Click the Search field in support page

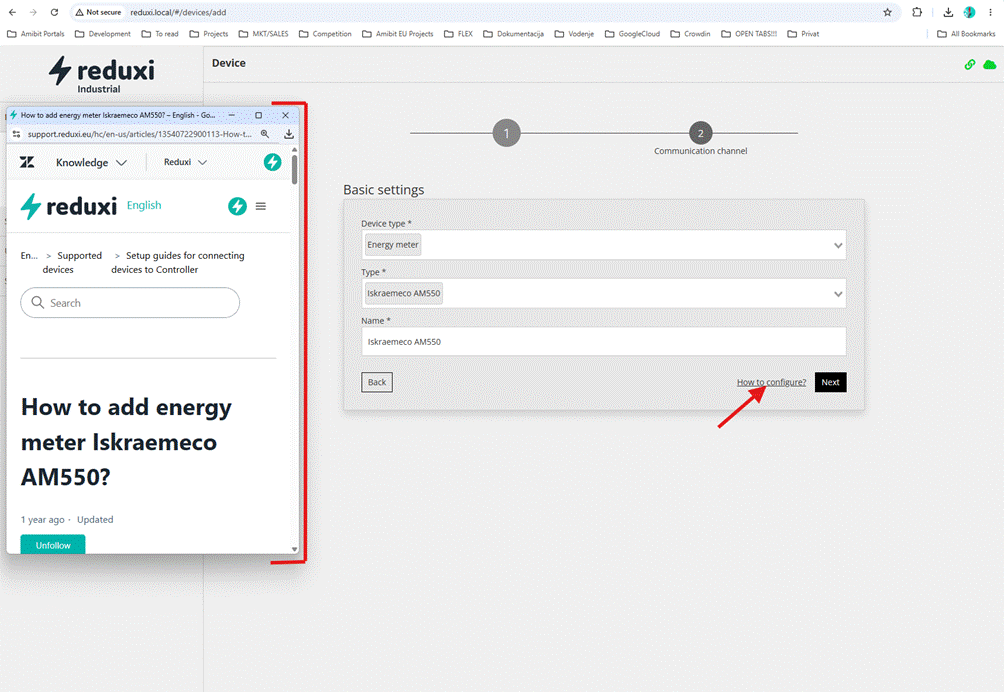point(130,302)
